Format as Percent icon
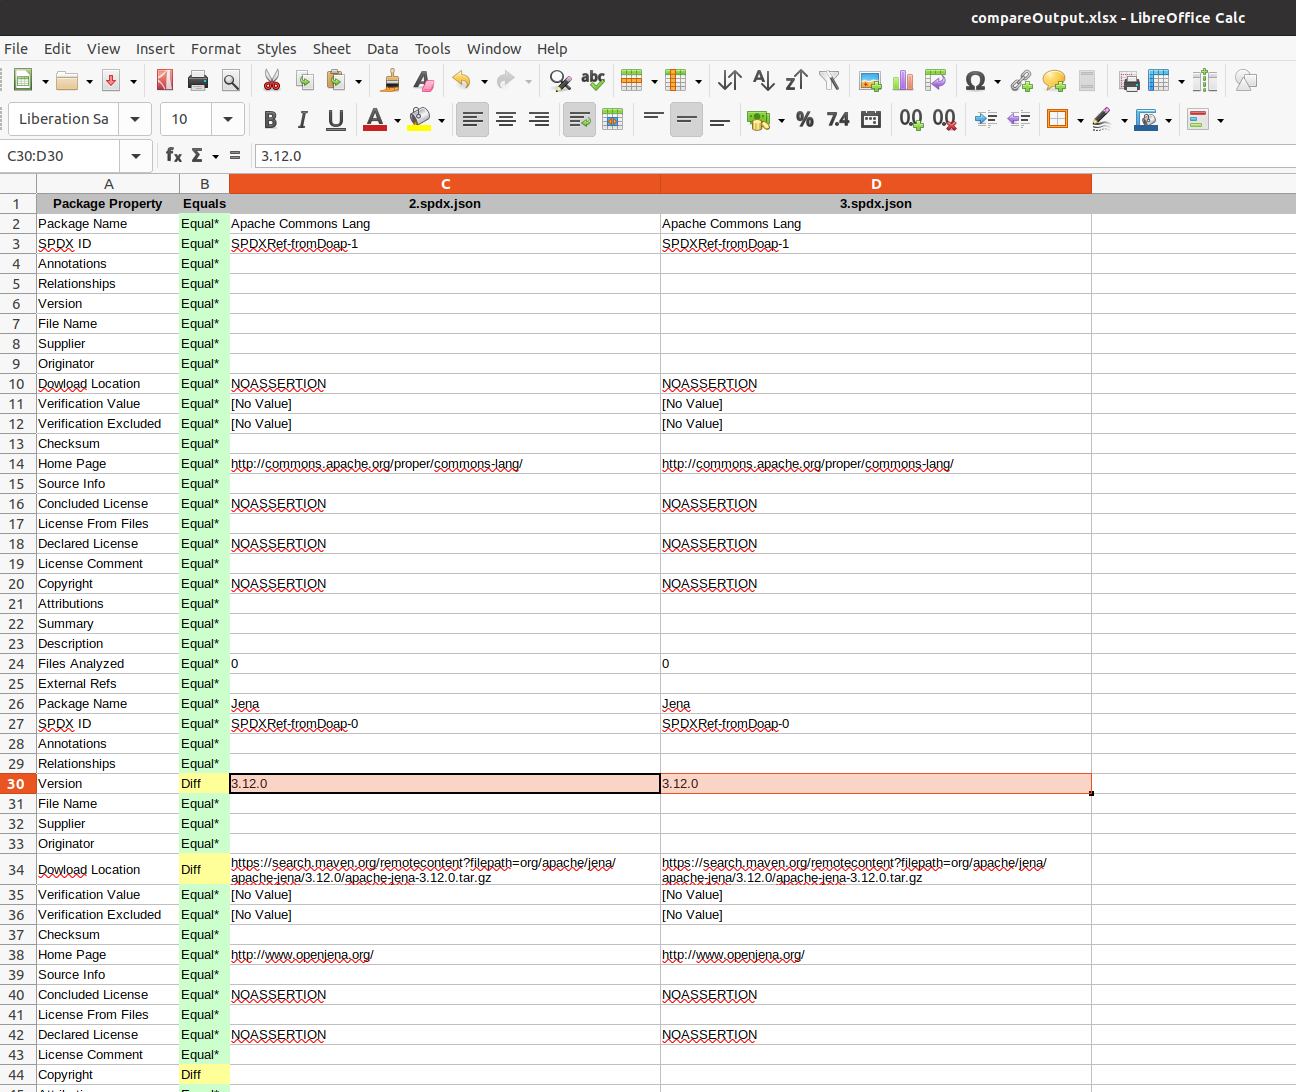The height and width of the screenshot is (1092, 1296). click(x=805, y=120)
